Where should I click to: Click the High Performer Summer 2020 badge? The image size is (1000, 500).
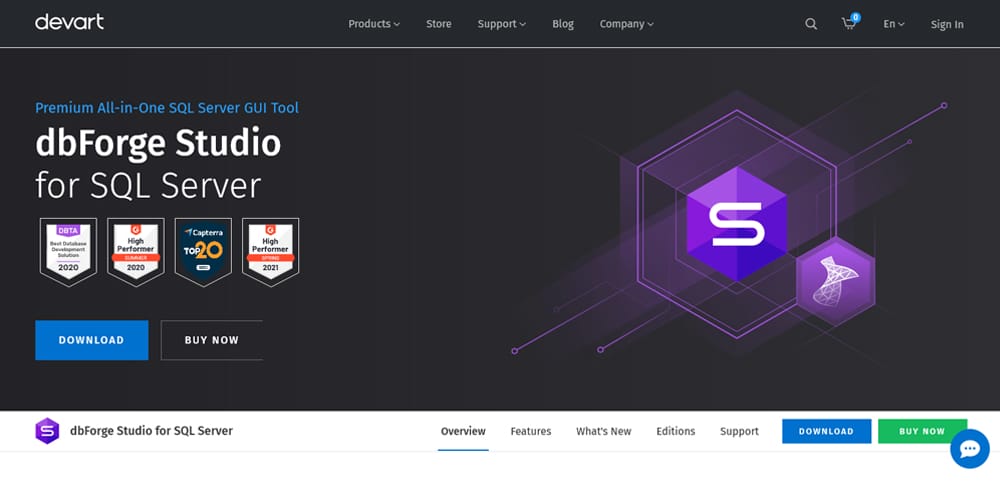136,251
